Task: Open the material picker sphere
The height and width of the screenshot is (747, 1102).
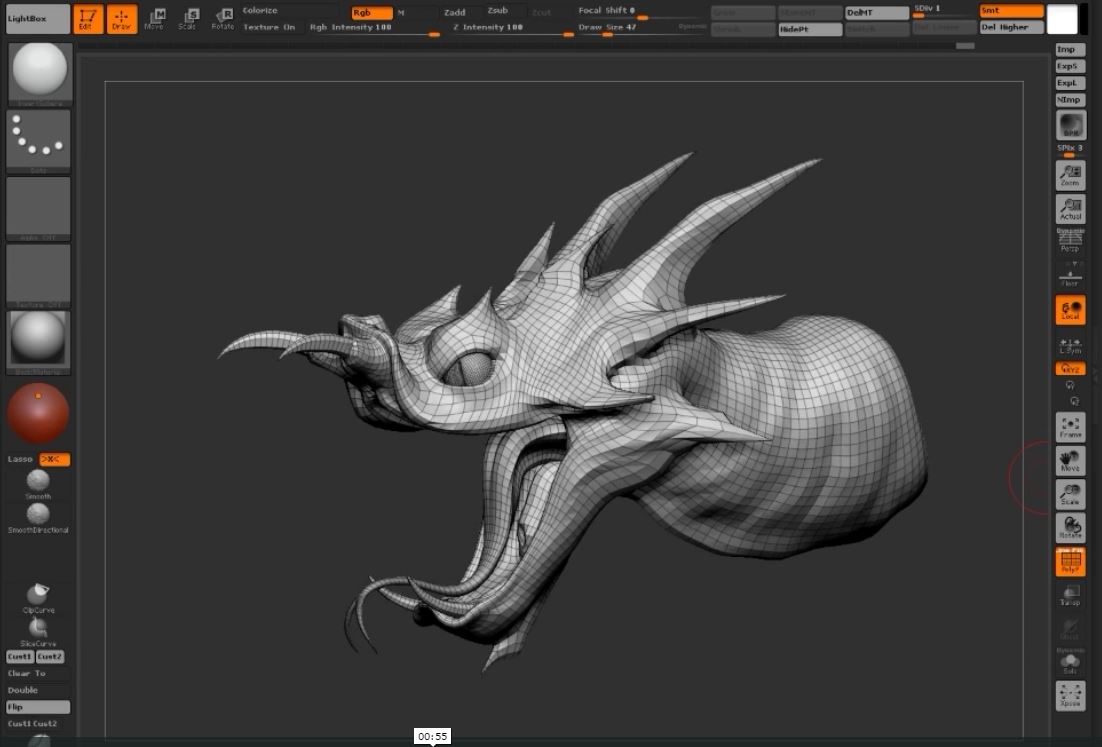Action: [39, 341]
